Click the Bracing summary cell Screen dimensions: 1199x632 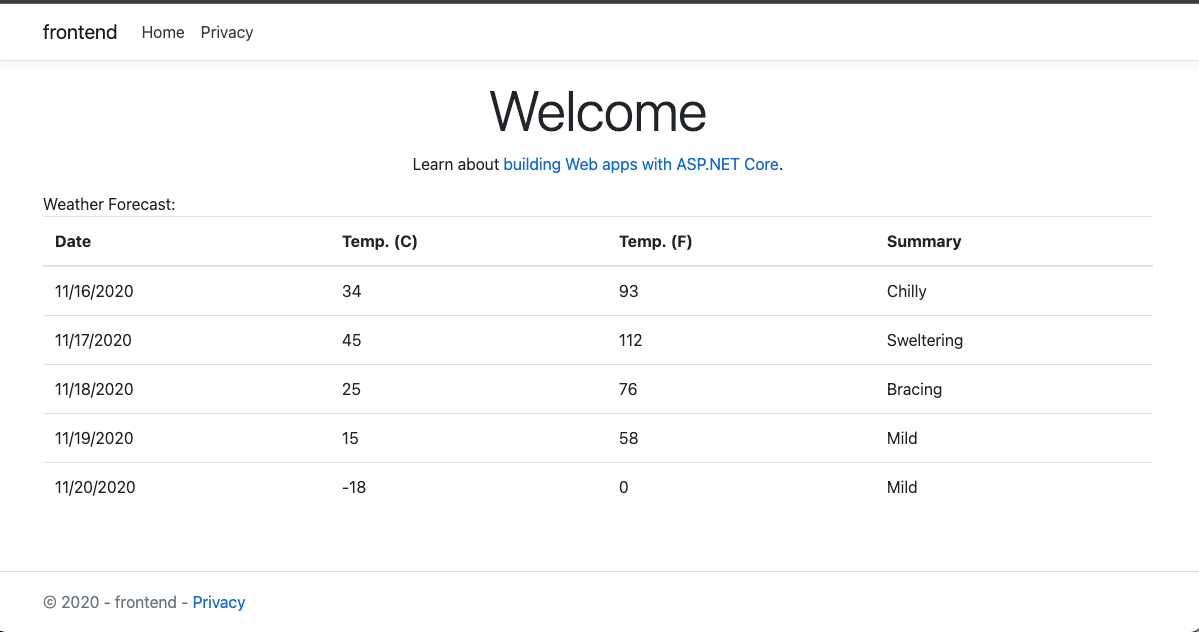[914, 389]
